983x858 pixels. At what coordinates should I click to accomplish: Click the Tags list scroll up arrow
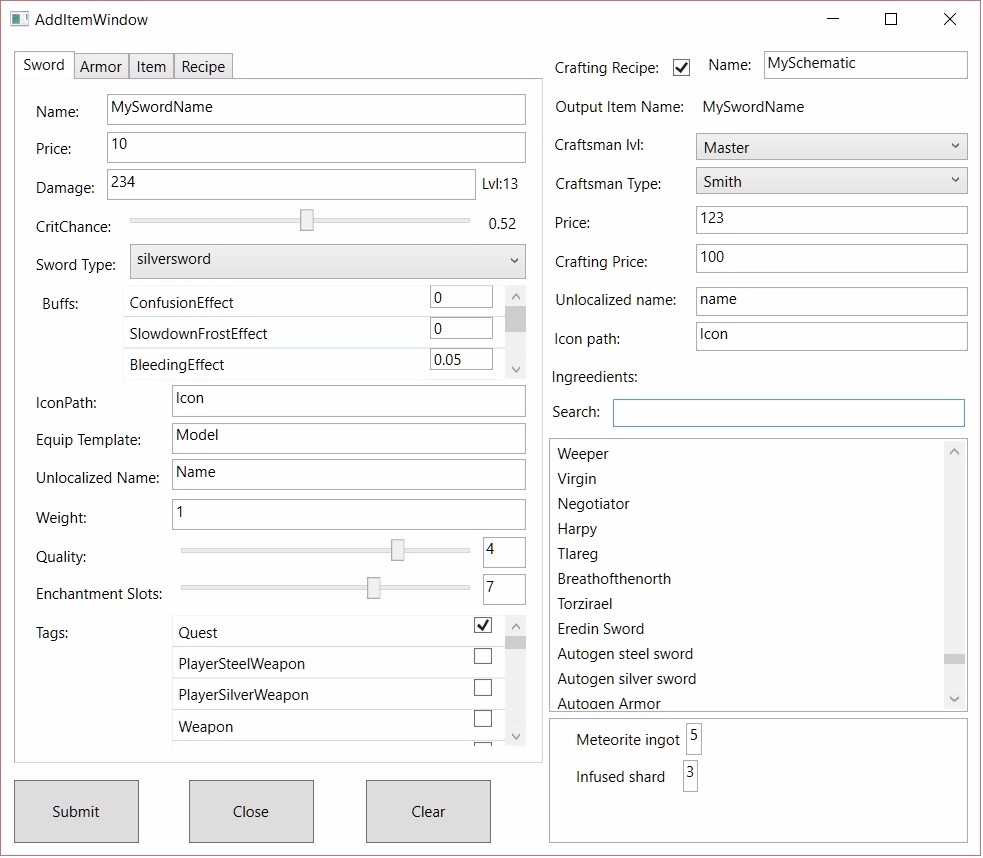[515, 626]
